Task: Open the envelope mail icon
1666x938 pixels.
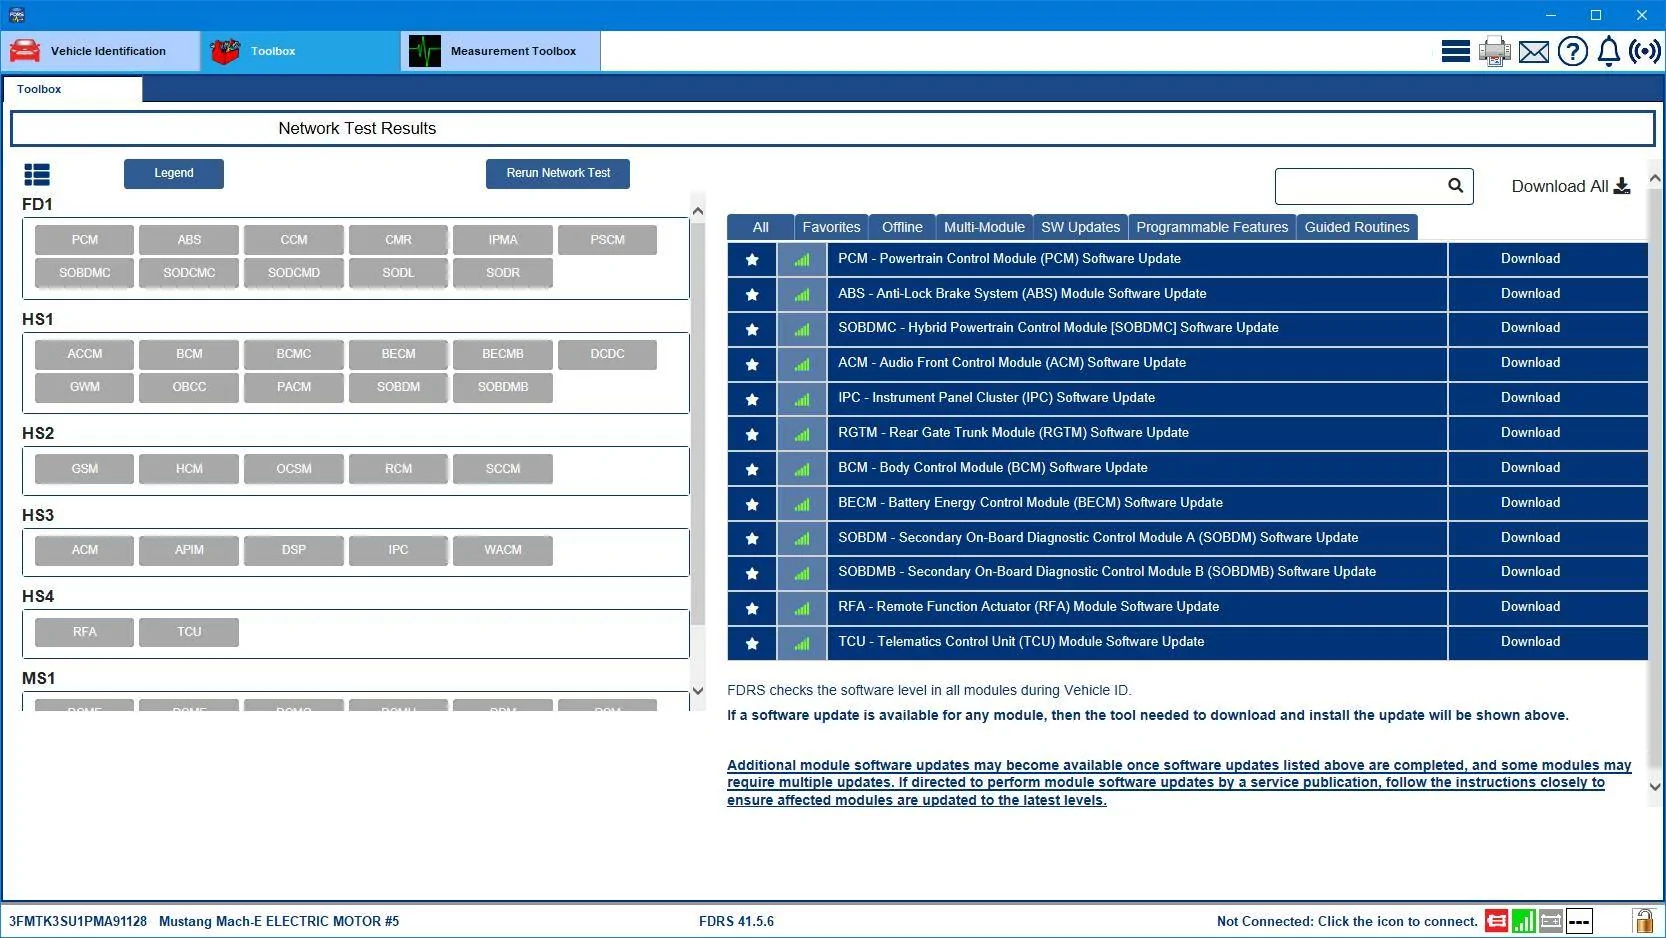Action: coord(1533,52)
